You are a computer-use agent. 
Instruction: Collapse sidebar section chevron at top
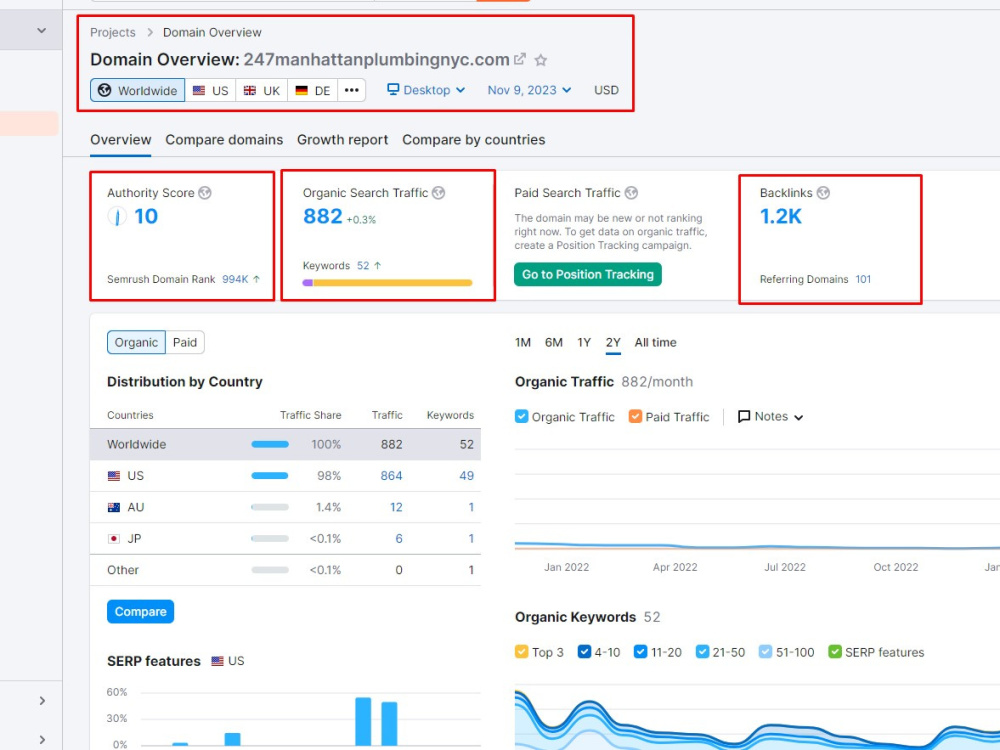[x=41, y=30]
